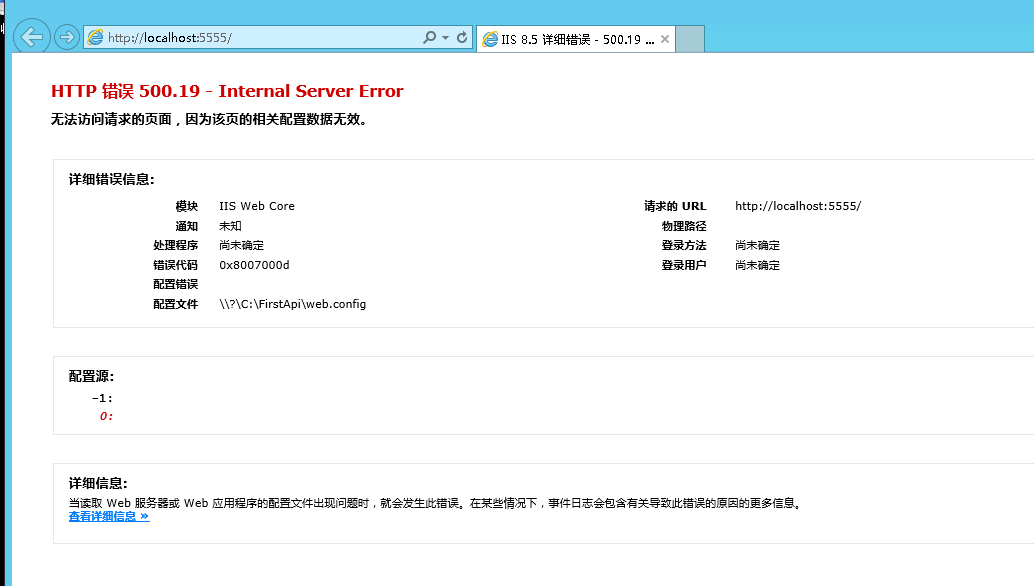Click the 处理程序 field label
Screen dimensions: 1034x586
pos(175,245)
